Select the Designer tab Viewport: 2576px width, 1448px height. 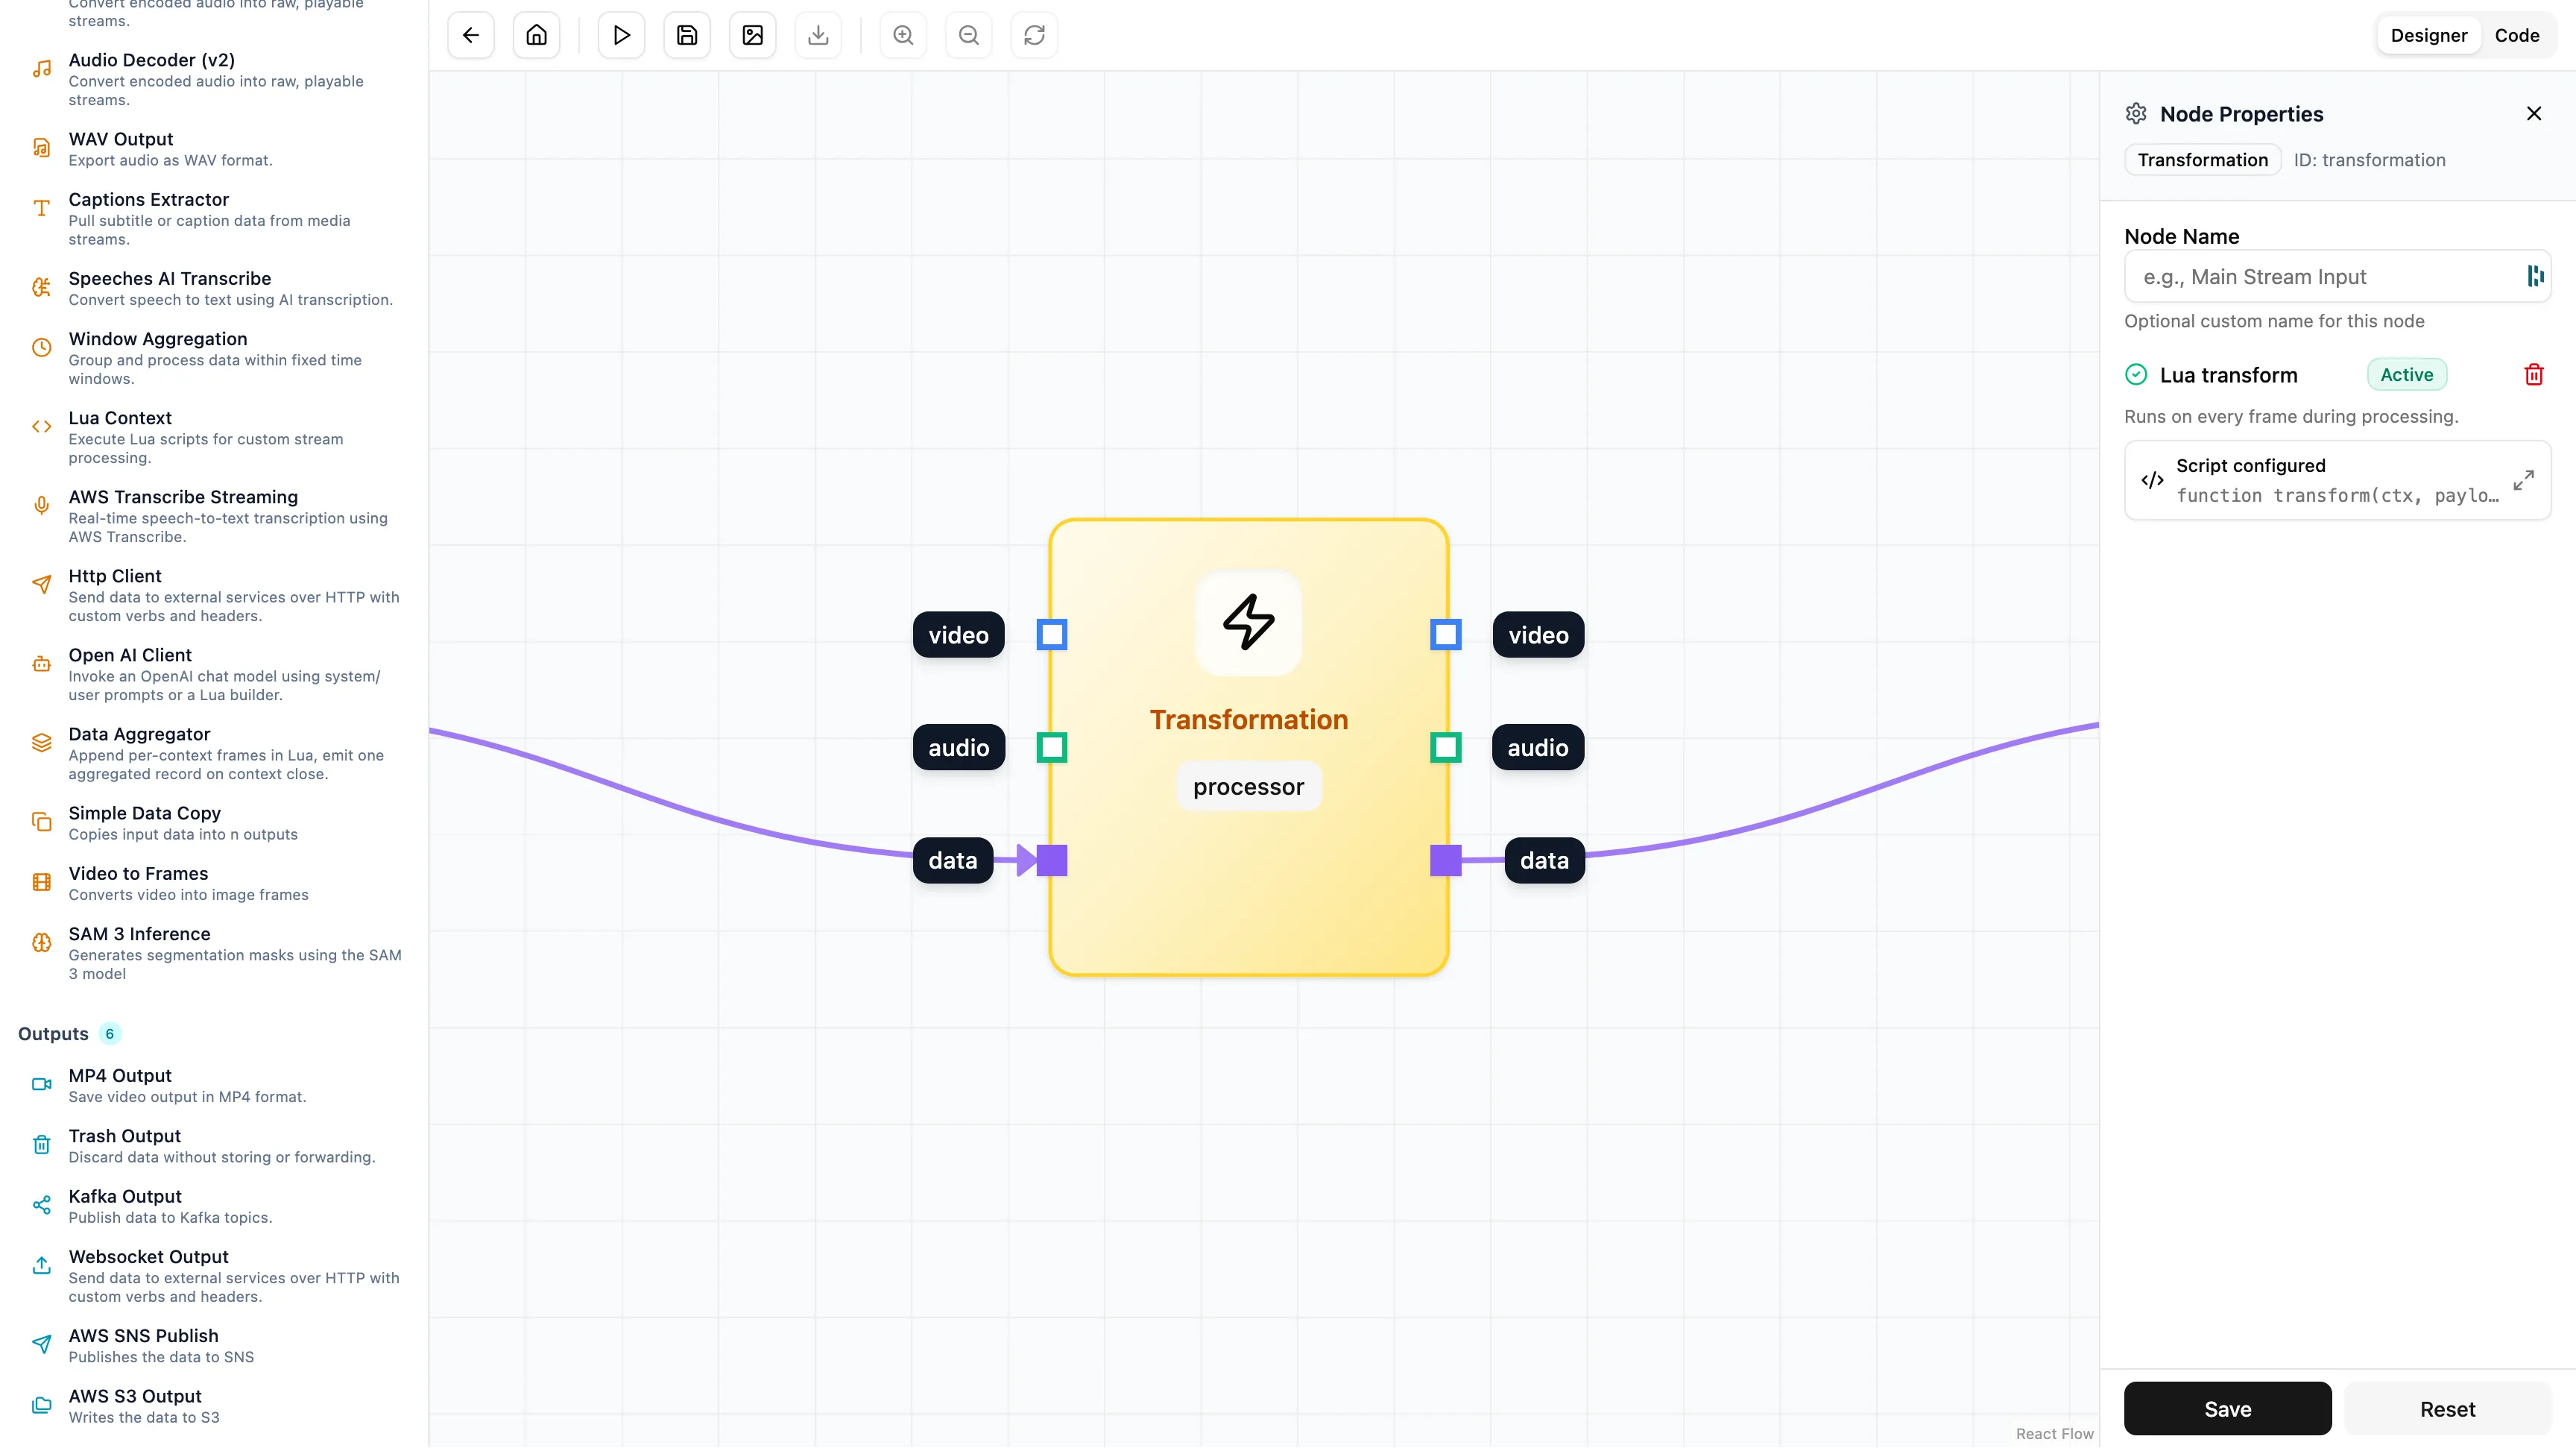coord(2430,34)
